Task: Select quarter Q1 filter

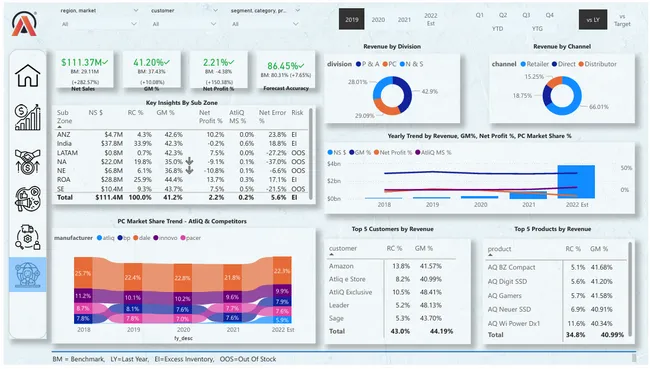Action: tap(480, 15)
